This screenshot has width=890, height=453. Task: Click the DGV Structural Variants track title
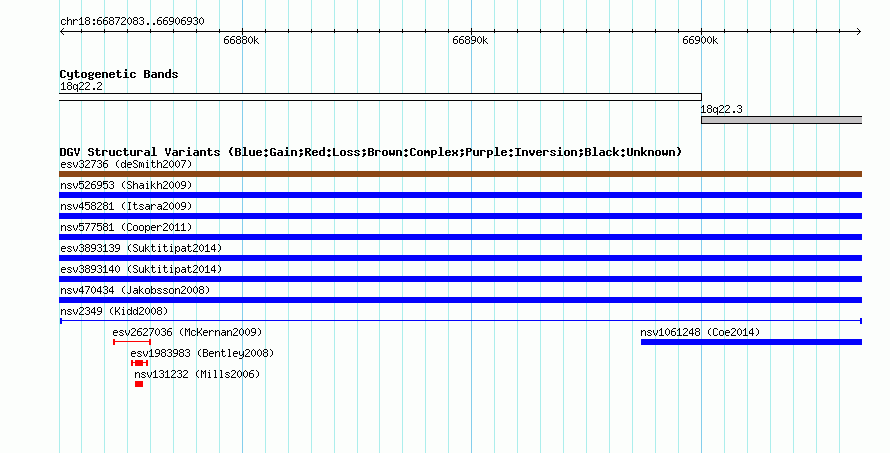click(371, 152)
